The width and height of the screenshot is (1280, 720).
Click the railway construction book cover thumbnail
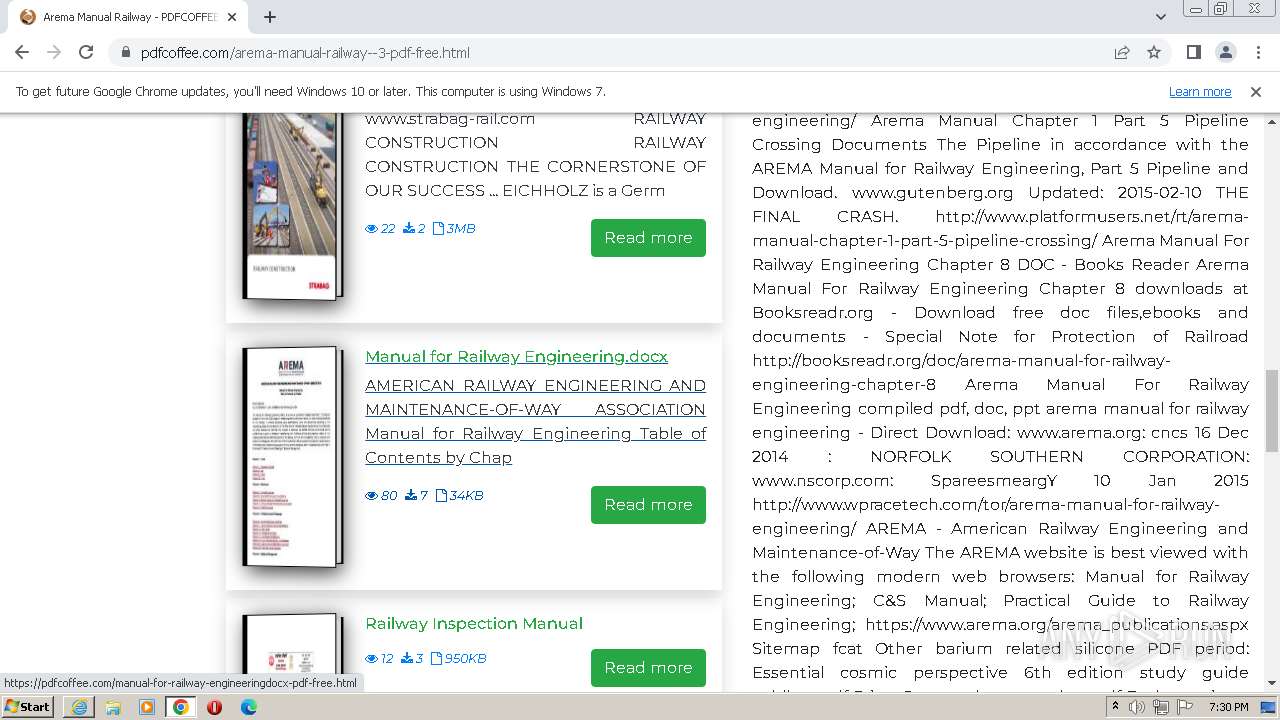pos(293,205)
